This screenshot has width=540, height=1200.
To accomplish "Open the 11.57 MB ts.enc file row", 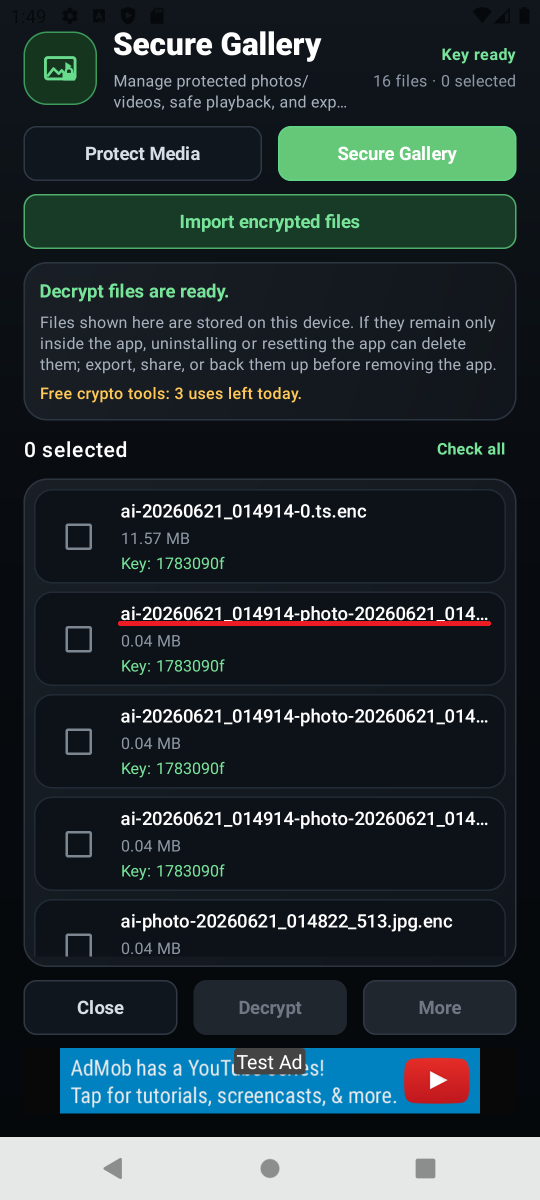I will click(270, 537).
